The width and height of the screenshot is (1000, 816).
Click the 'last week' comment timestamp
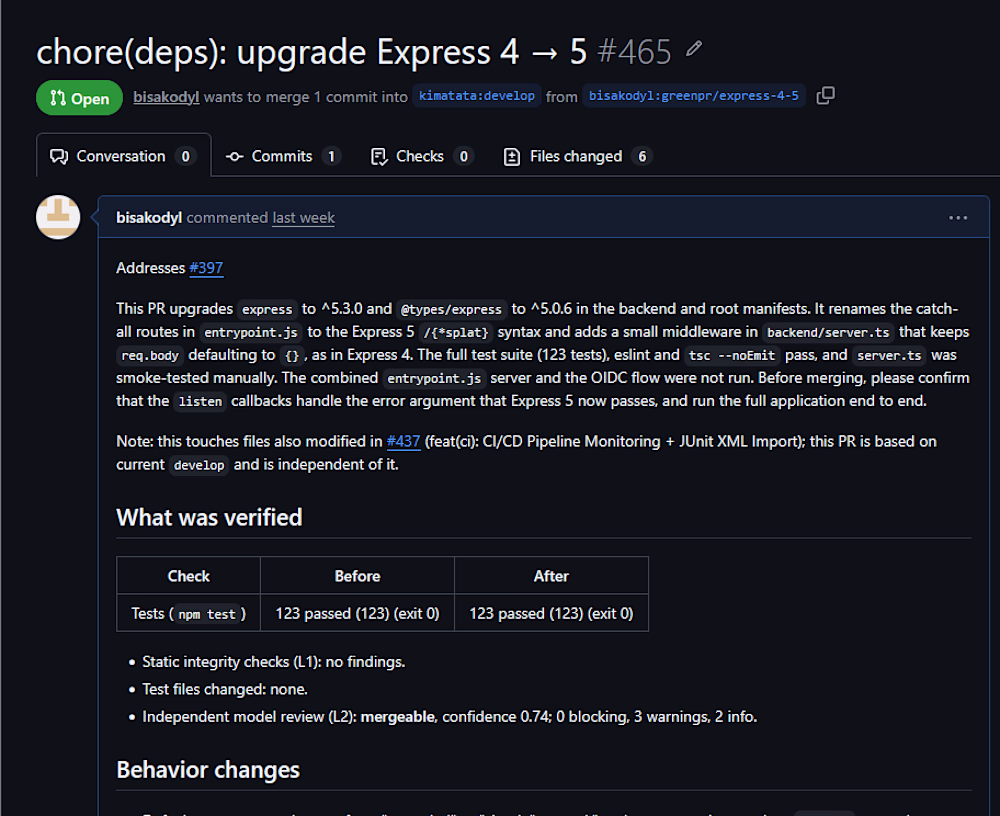pos(304,218)
